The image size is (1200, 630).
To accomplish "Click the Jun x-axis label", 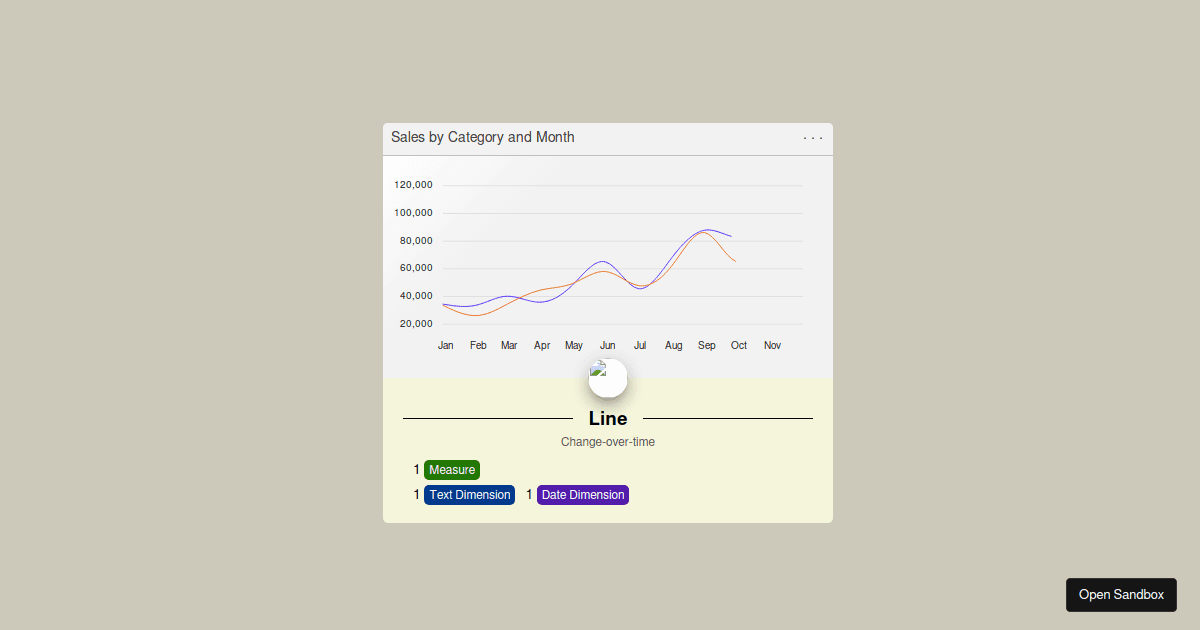I will point(607,345).
